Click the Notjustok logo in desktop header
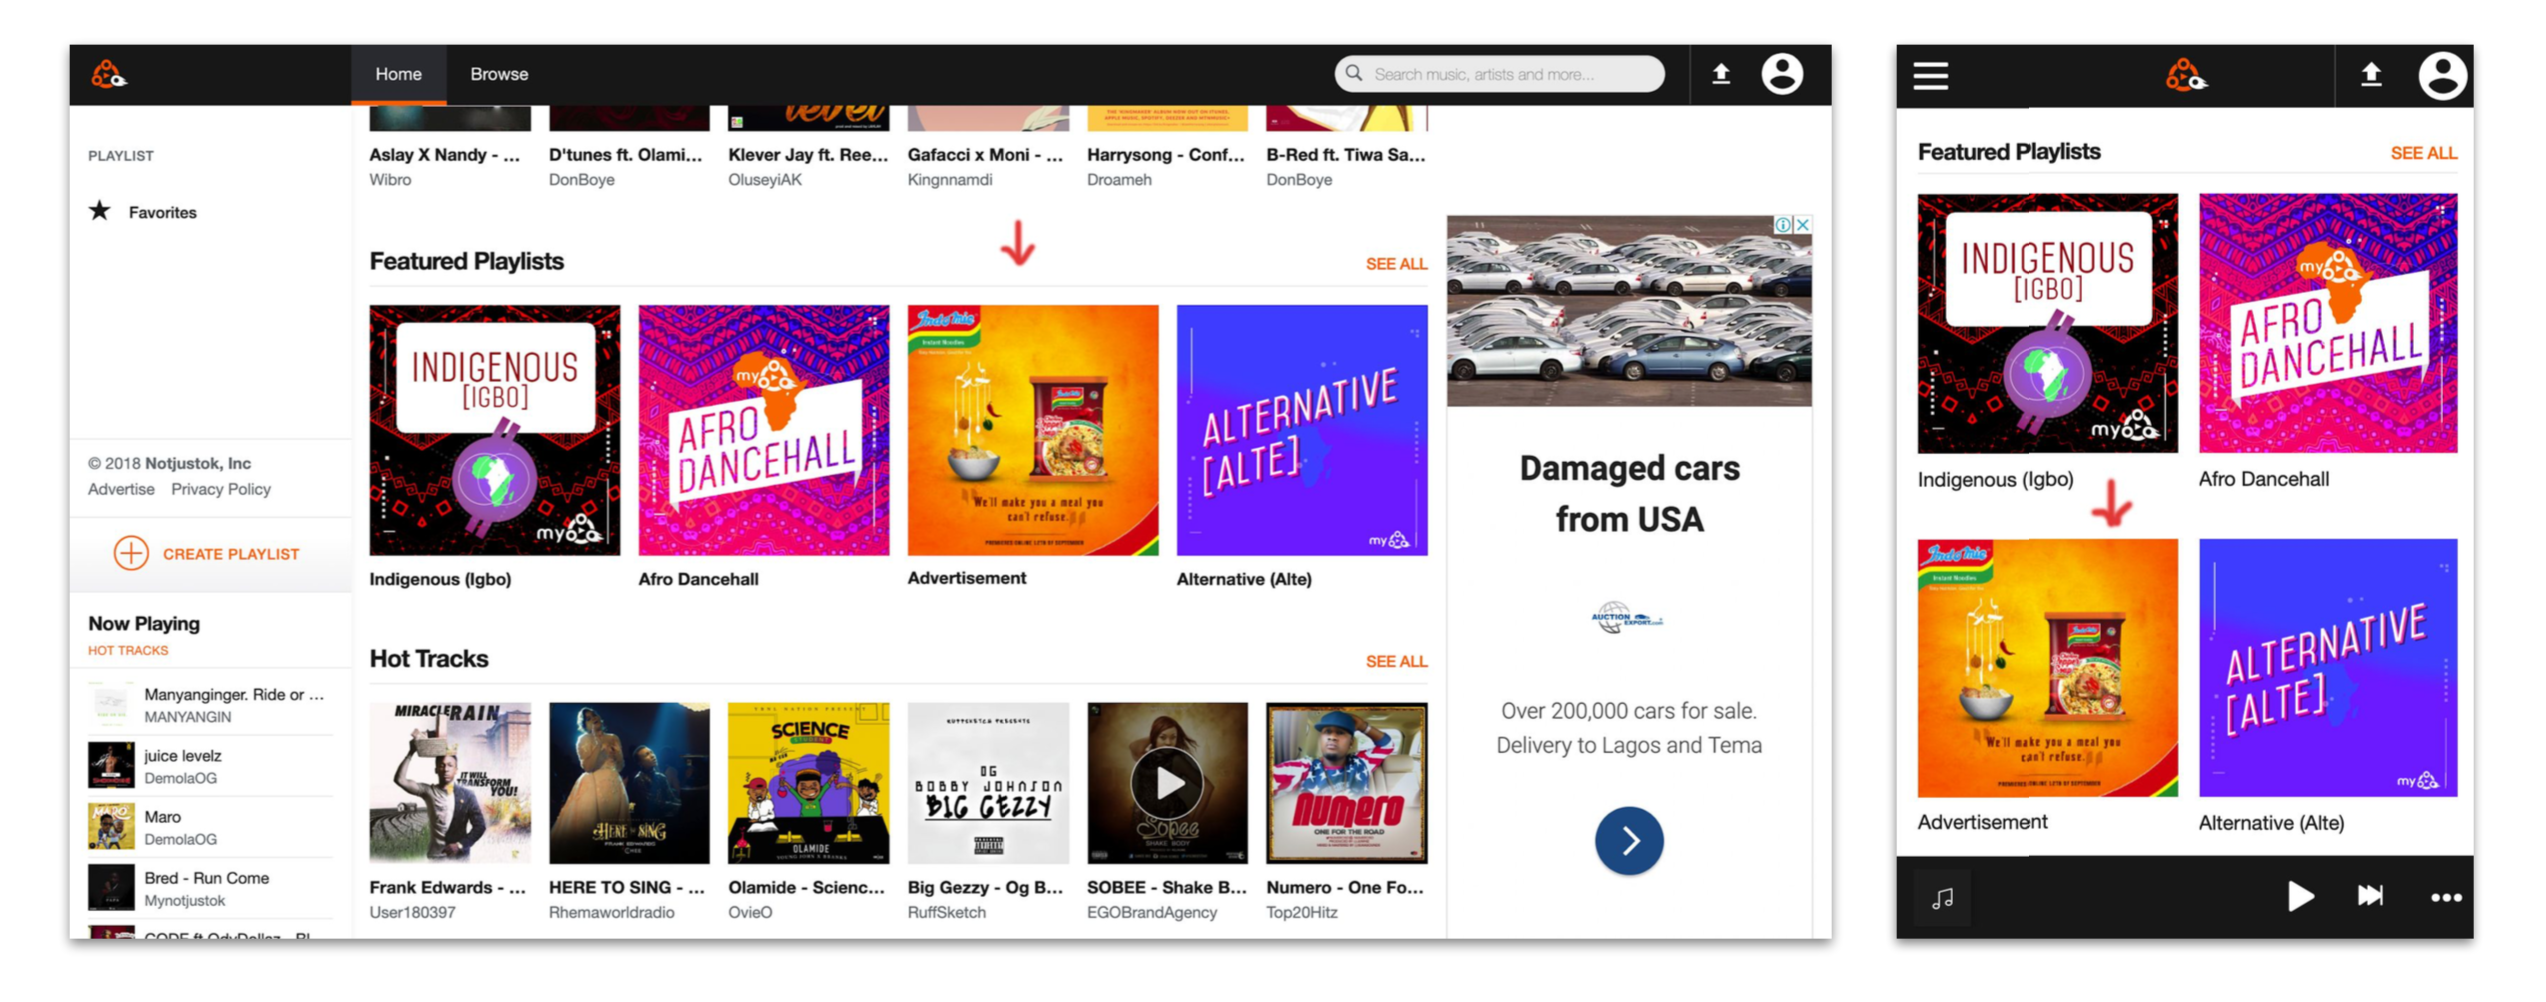The image size is (2546, 1002). [x=109, y=75]
